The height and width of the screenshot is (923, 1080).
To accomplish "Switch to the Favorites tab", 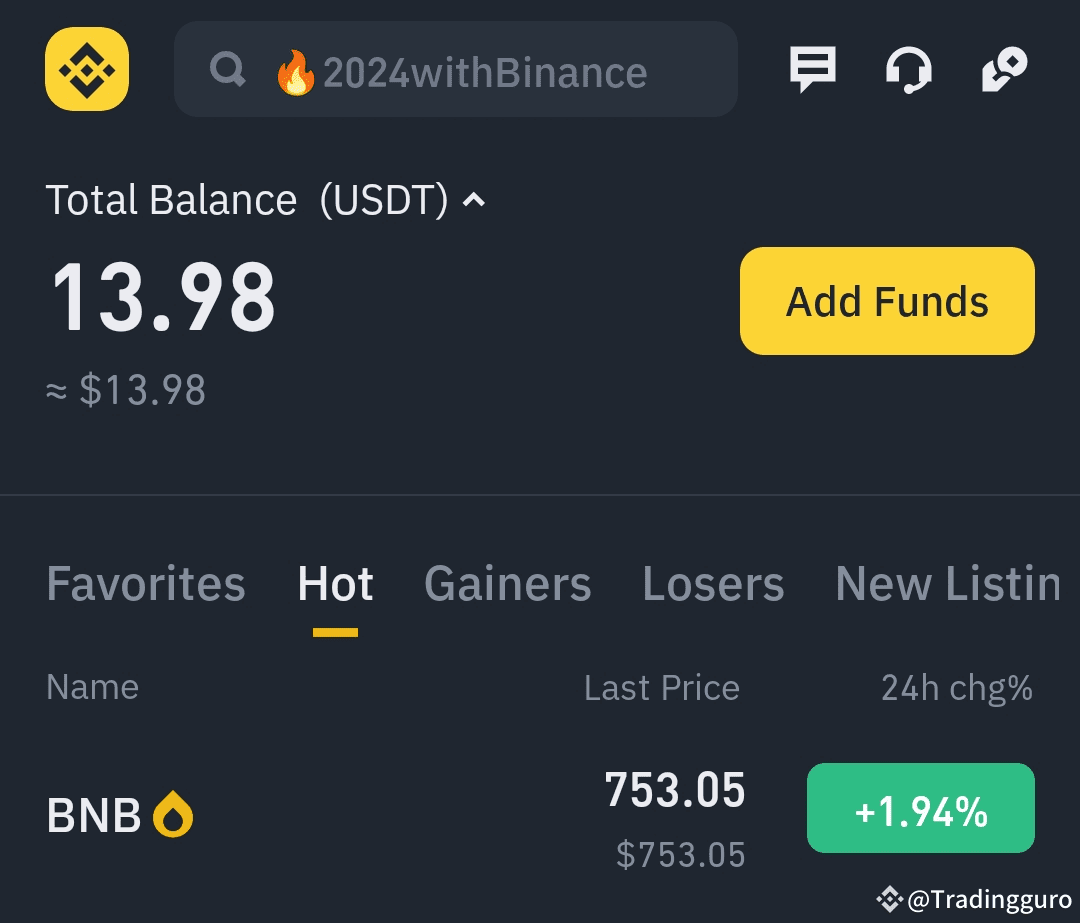I will pyautogui.click(x=146, y=584).
